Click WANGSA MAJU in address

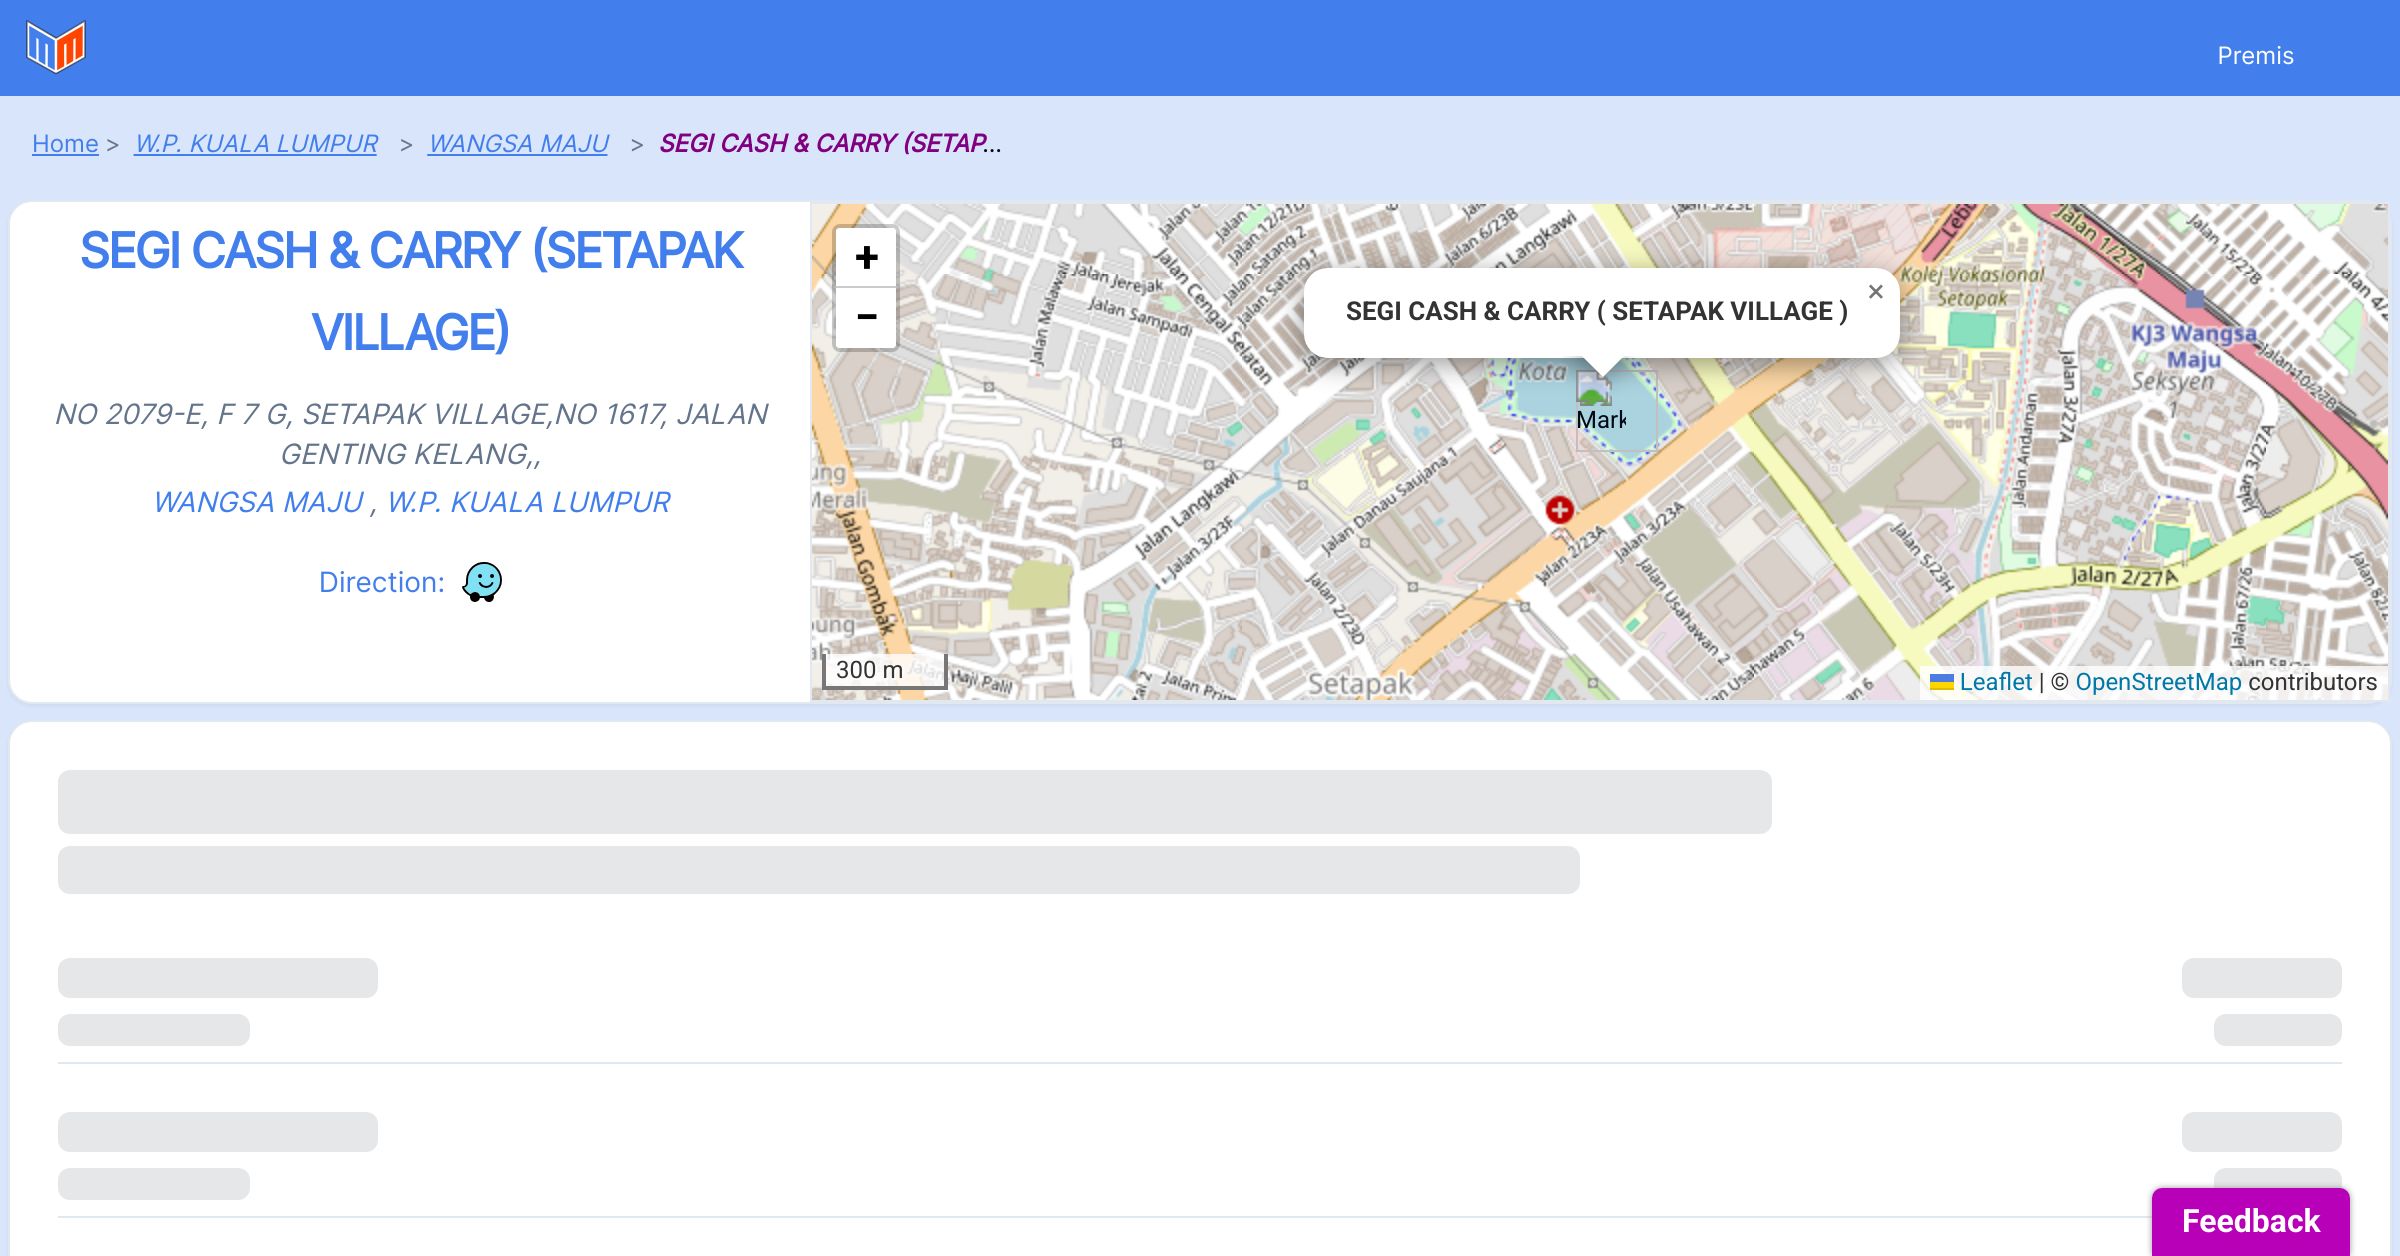(259, 502)
